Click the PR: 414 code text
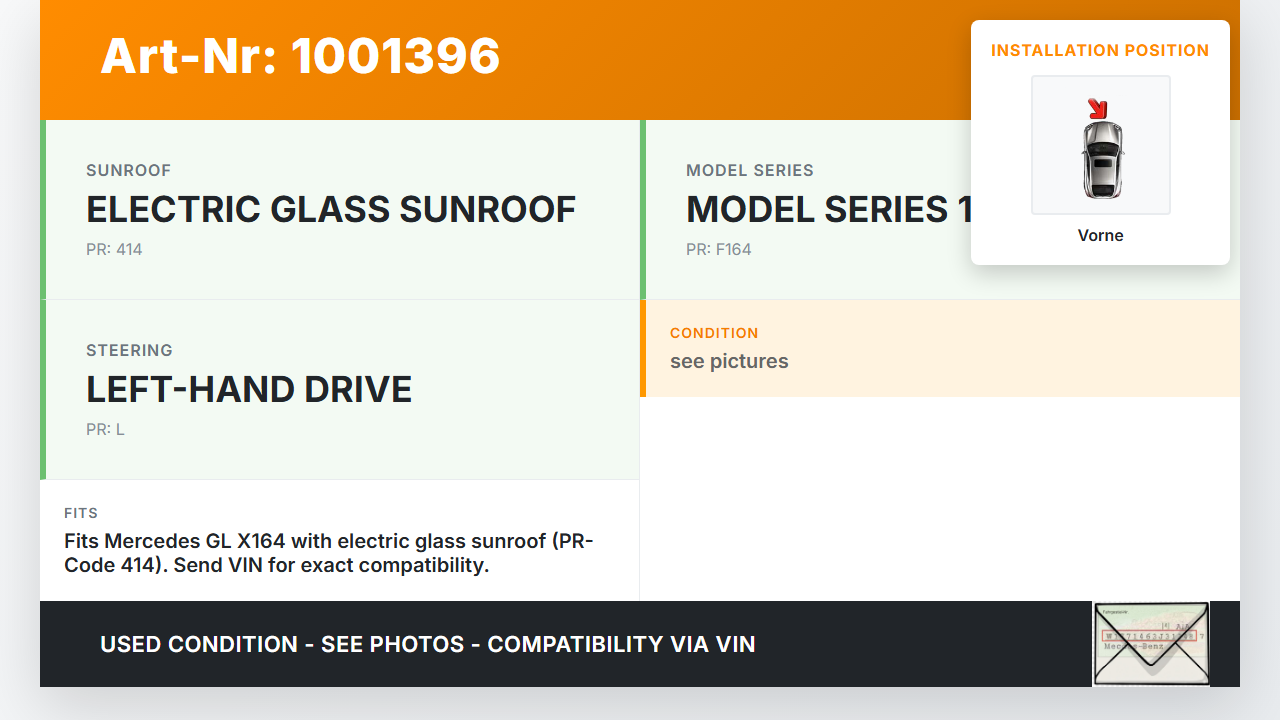Screen dimensions: 1280x720 114,249
